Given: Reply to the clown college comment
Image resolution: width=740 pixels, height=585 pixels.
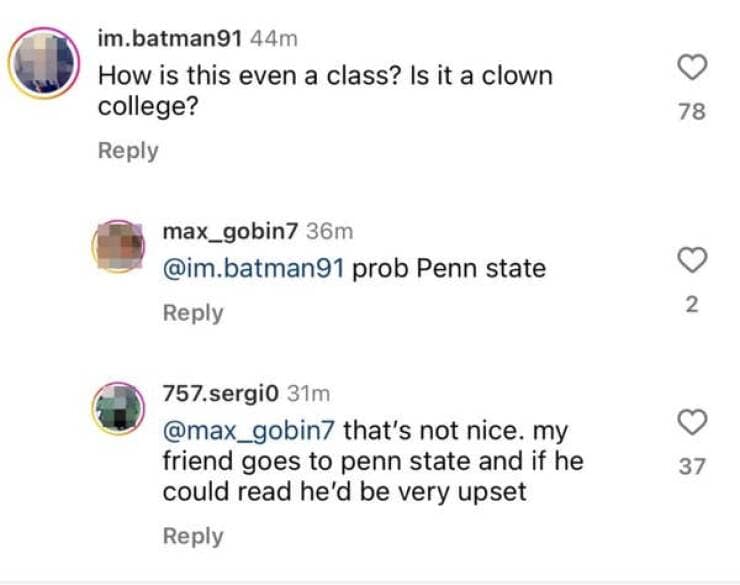Looking at the screenshot, I should pyautogui.click(x=128, y=150).
